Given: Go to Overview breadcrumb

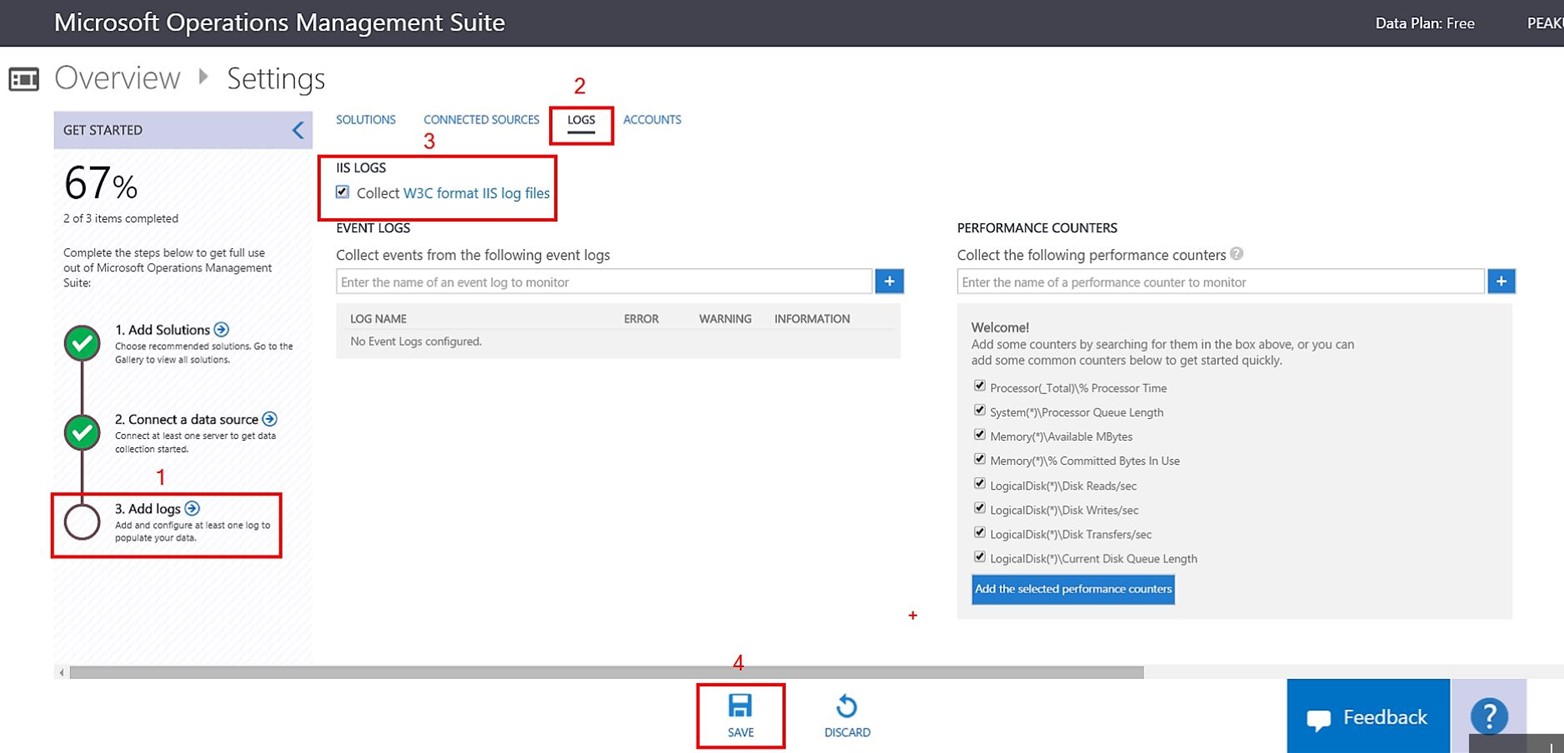Looking at the screenshot, I should [x=118, y=78].
